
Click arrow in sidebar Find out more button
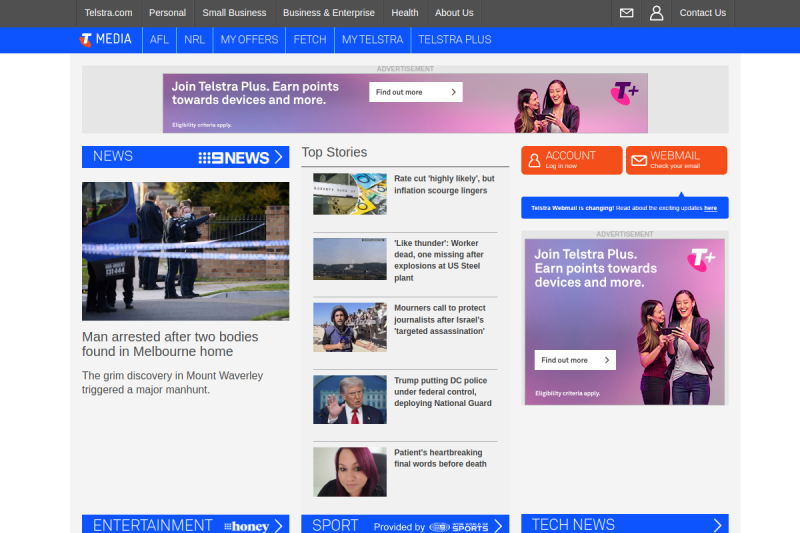pyautogui.click(x=607, y=360)
